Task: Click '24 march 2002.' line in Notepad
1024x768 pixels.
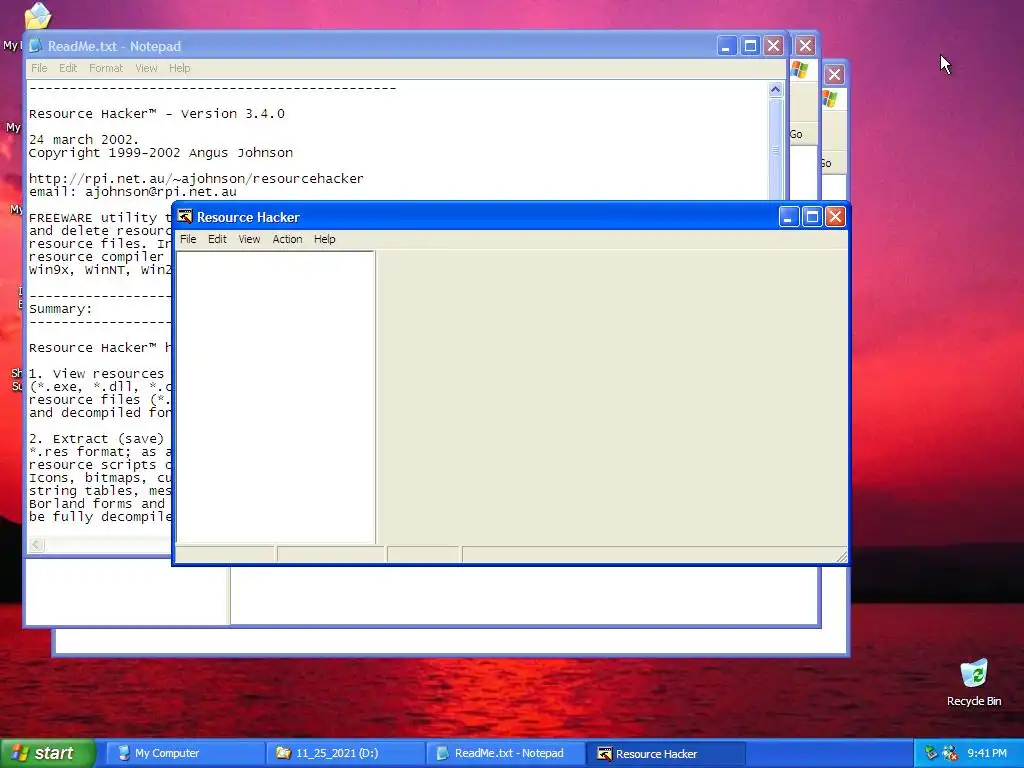Action: pos(84,139)
